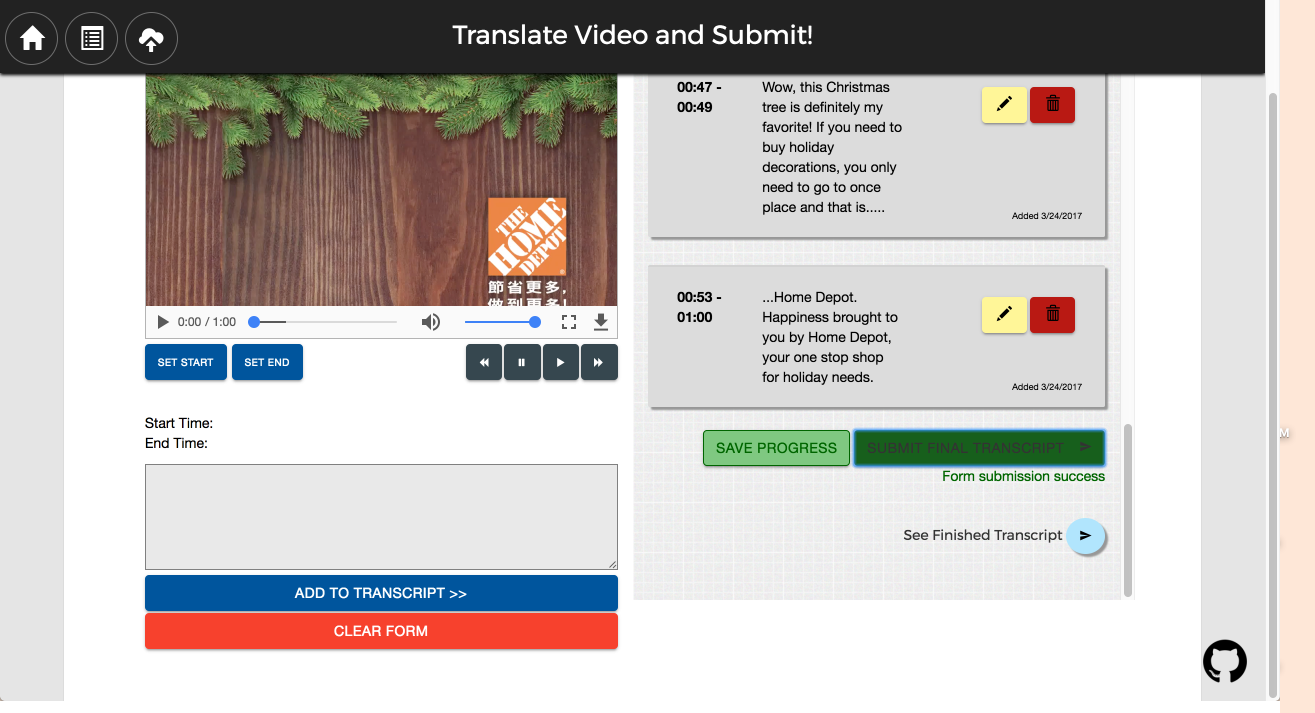Click into the transcript text area

pos(381,517)
